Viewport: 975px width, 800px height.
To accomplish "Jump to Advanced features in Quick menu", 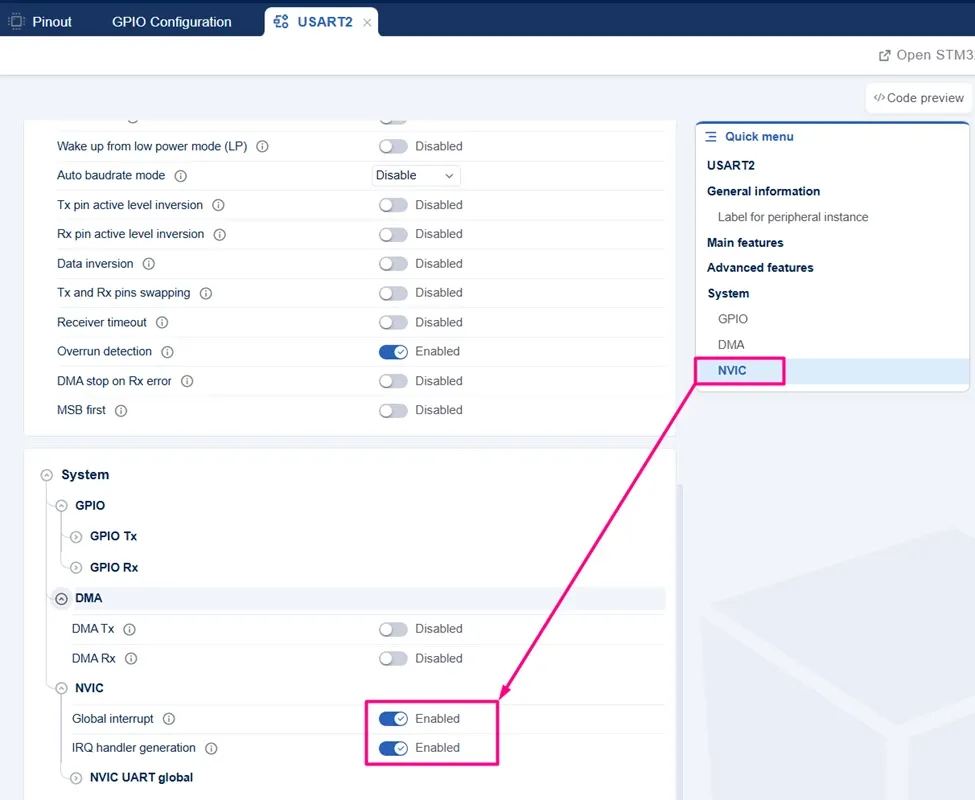I will pyautogui.click(x=760, y=268).
